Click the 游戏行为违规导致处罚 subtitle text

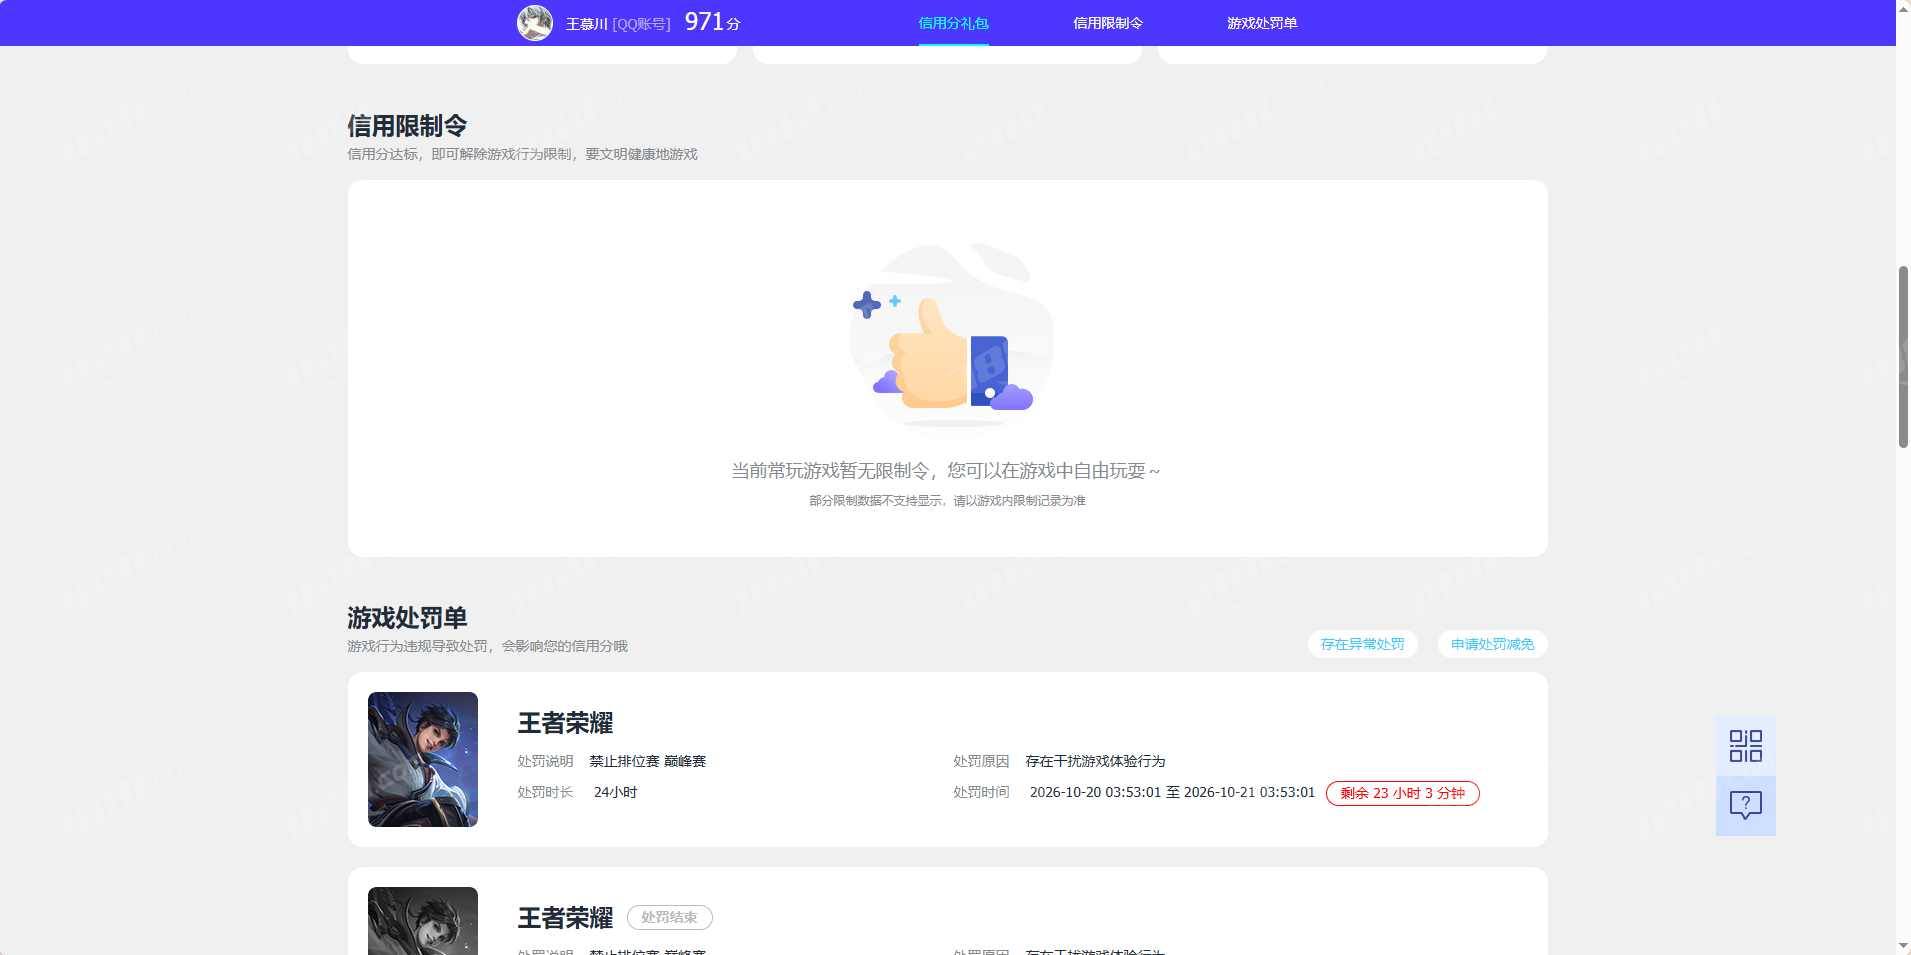coord(487,646)
